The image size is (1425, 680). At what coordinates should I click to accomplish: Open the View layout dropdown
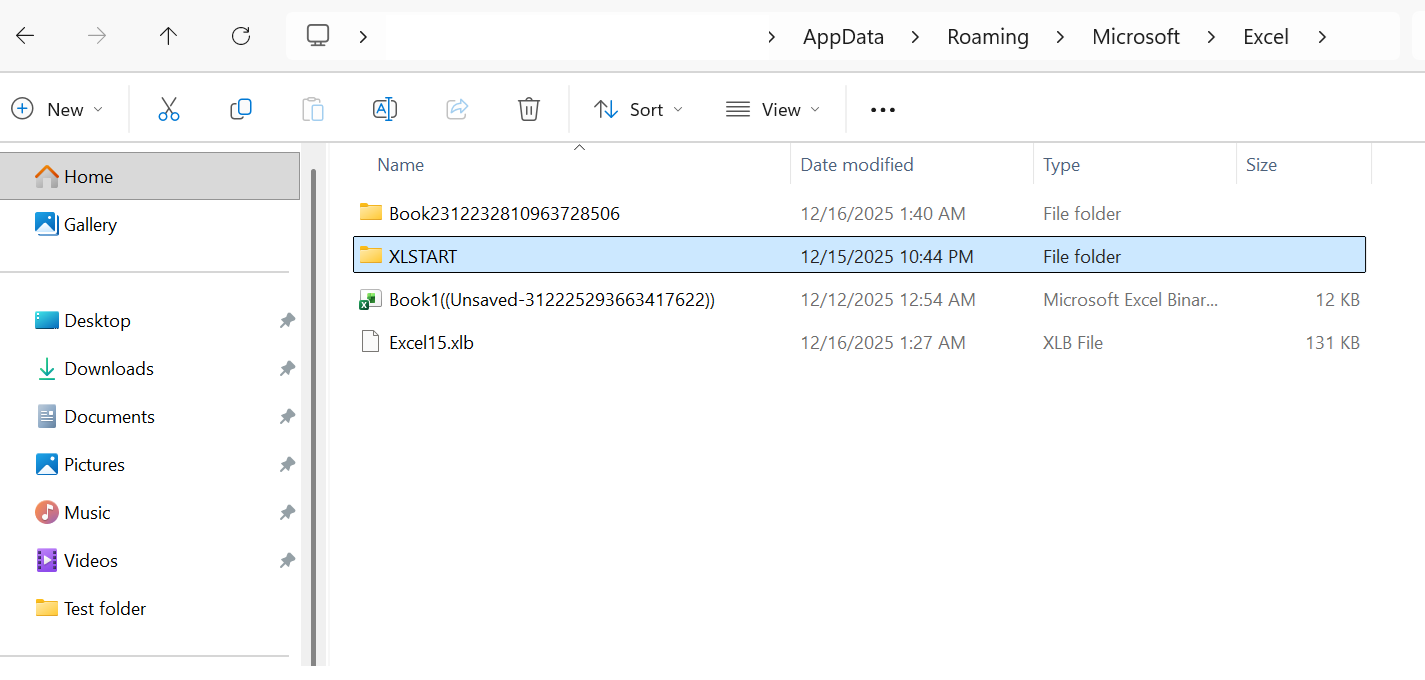tap(773, 109)
